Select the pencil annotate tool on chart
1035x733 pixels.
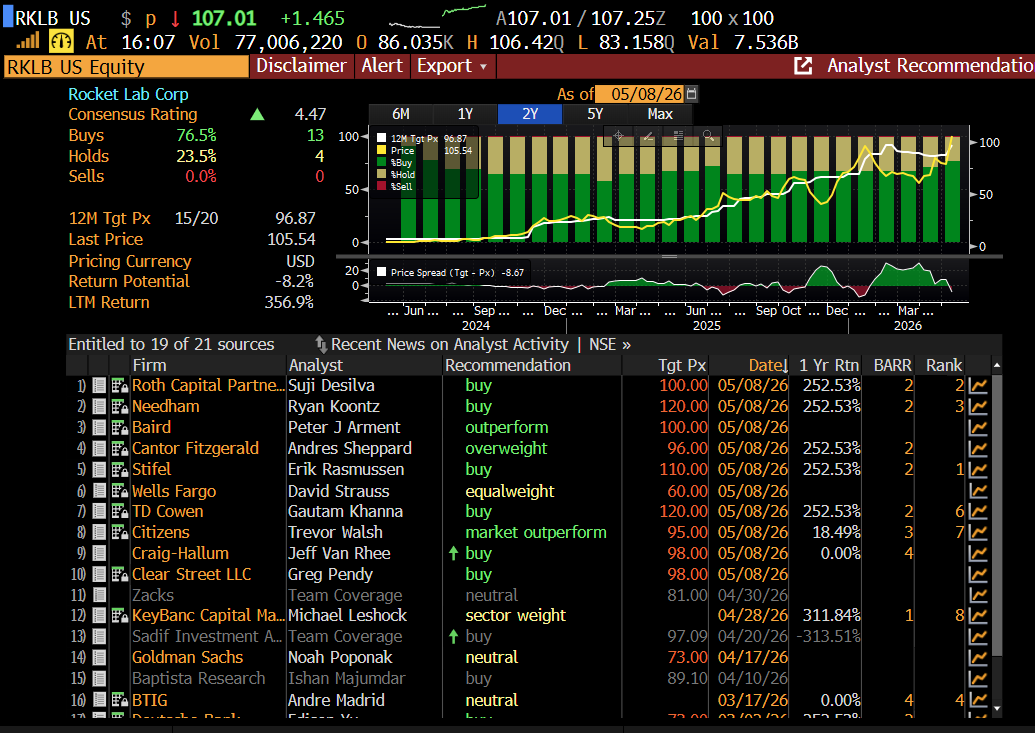648,136
